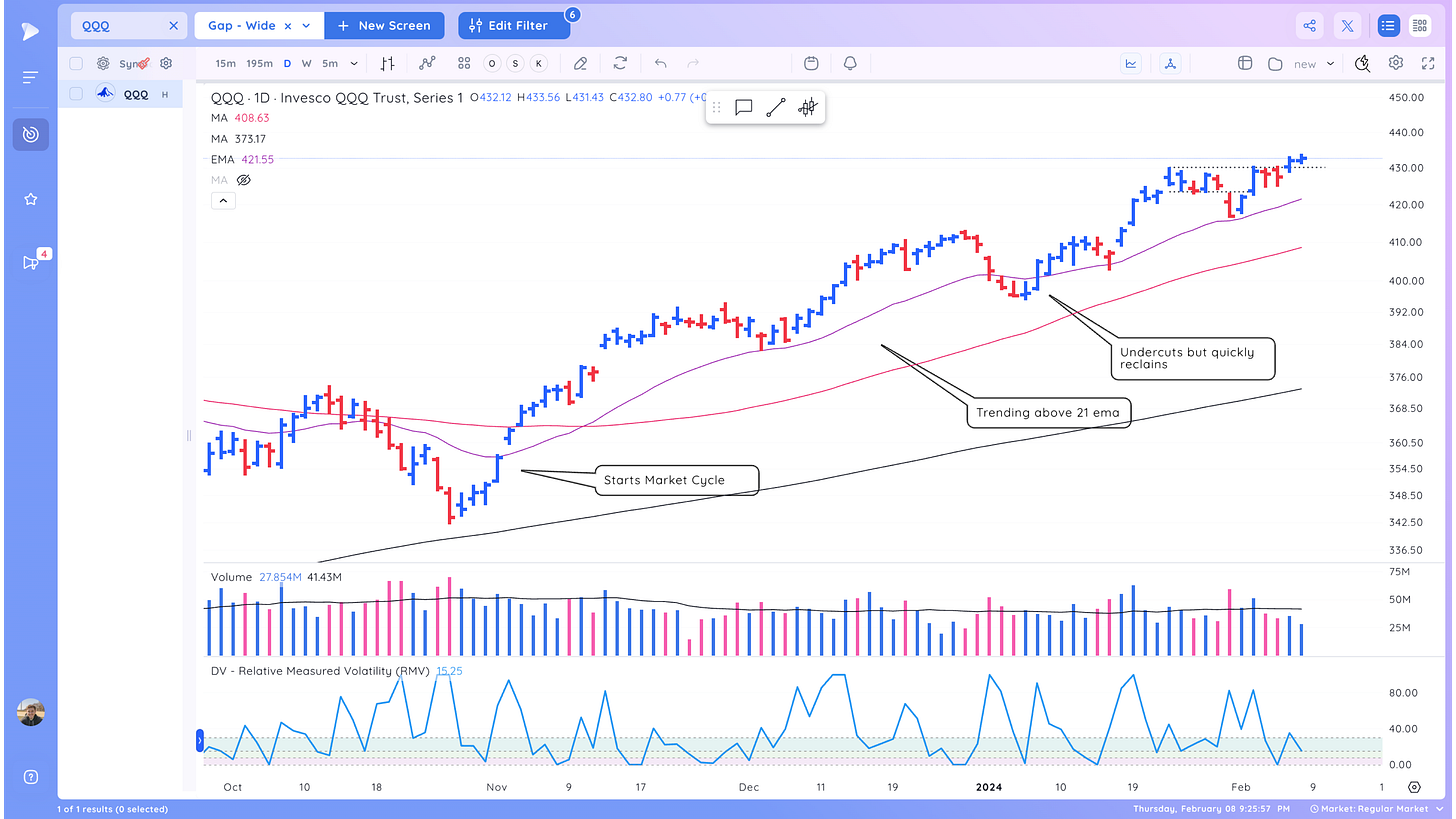The height and width of the screenshot is (819, 1456).
Task: Toggle the O overlay button
Action: pos(492,63)
